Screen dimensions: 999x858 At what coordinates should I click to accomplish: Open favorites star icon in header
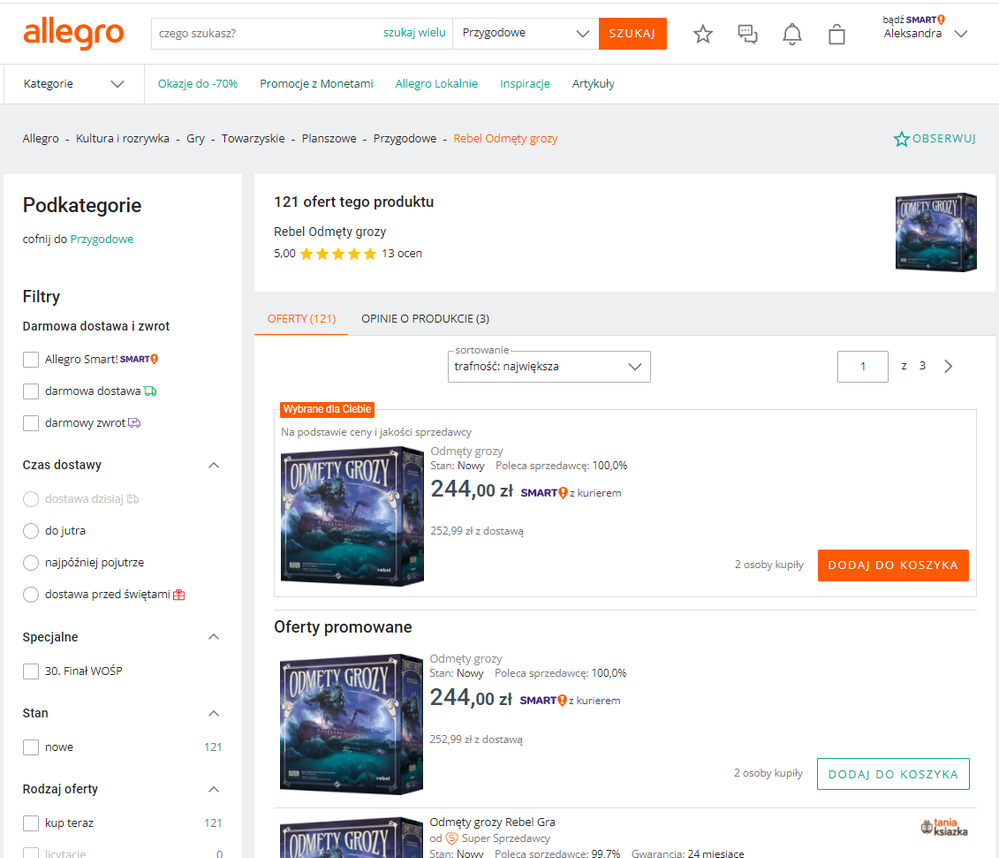tap(703, 34)
